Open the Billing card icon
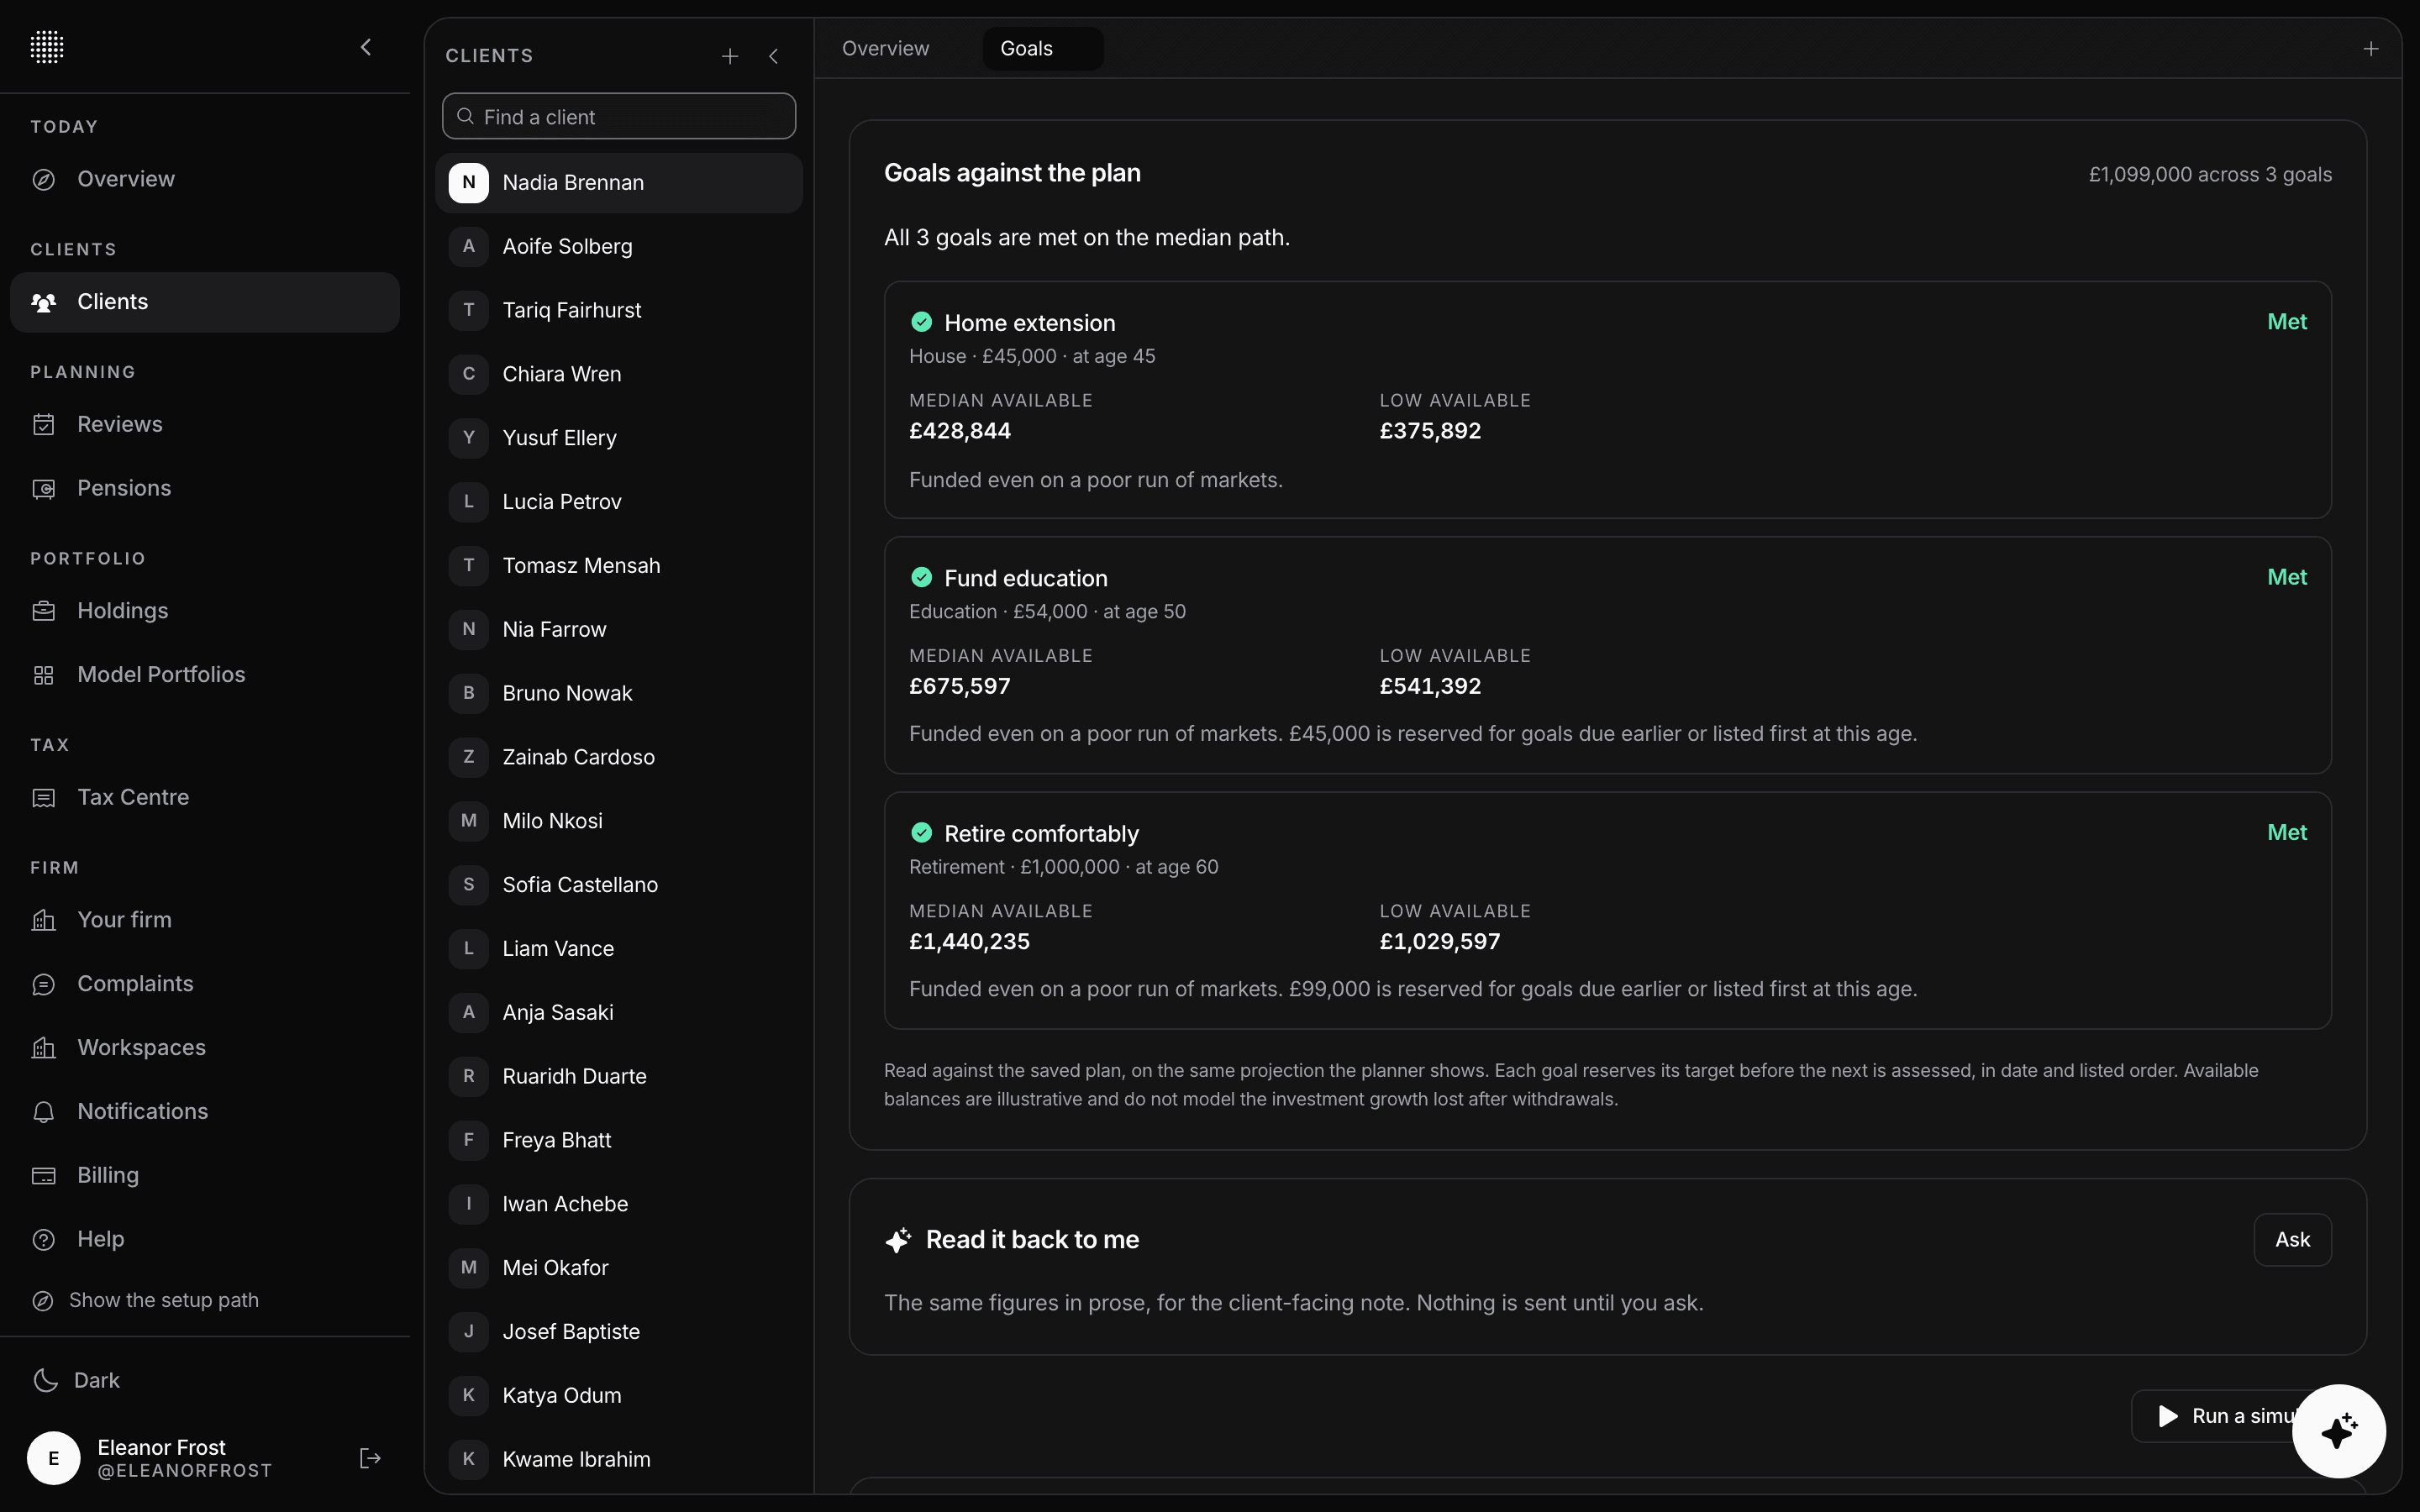2420x1512 pixels. click(43, 1176)
